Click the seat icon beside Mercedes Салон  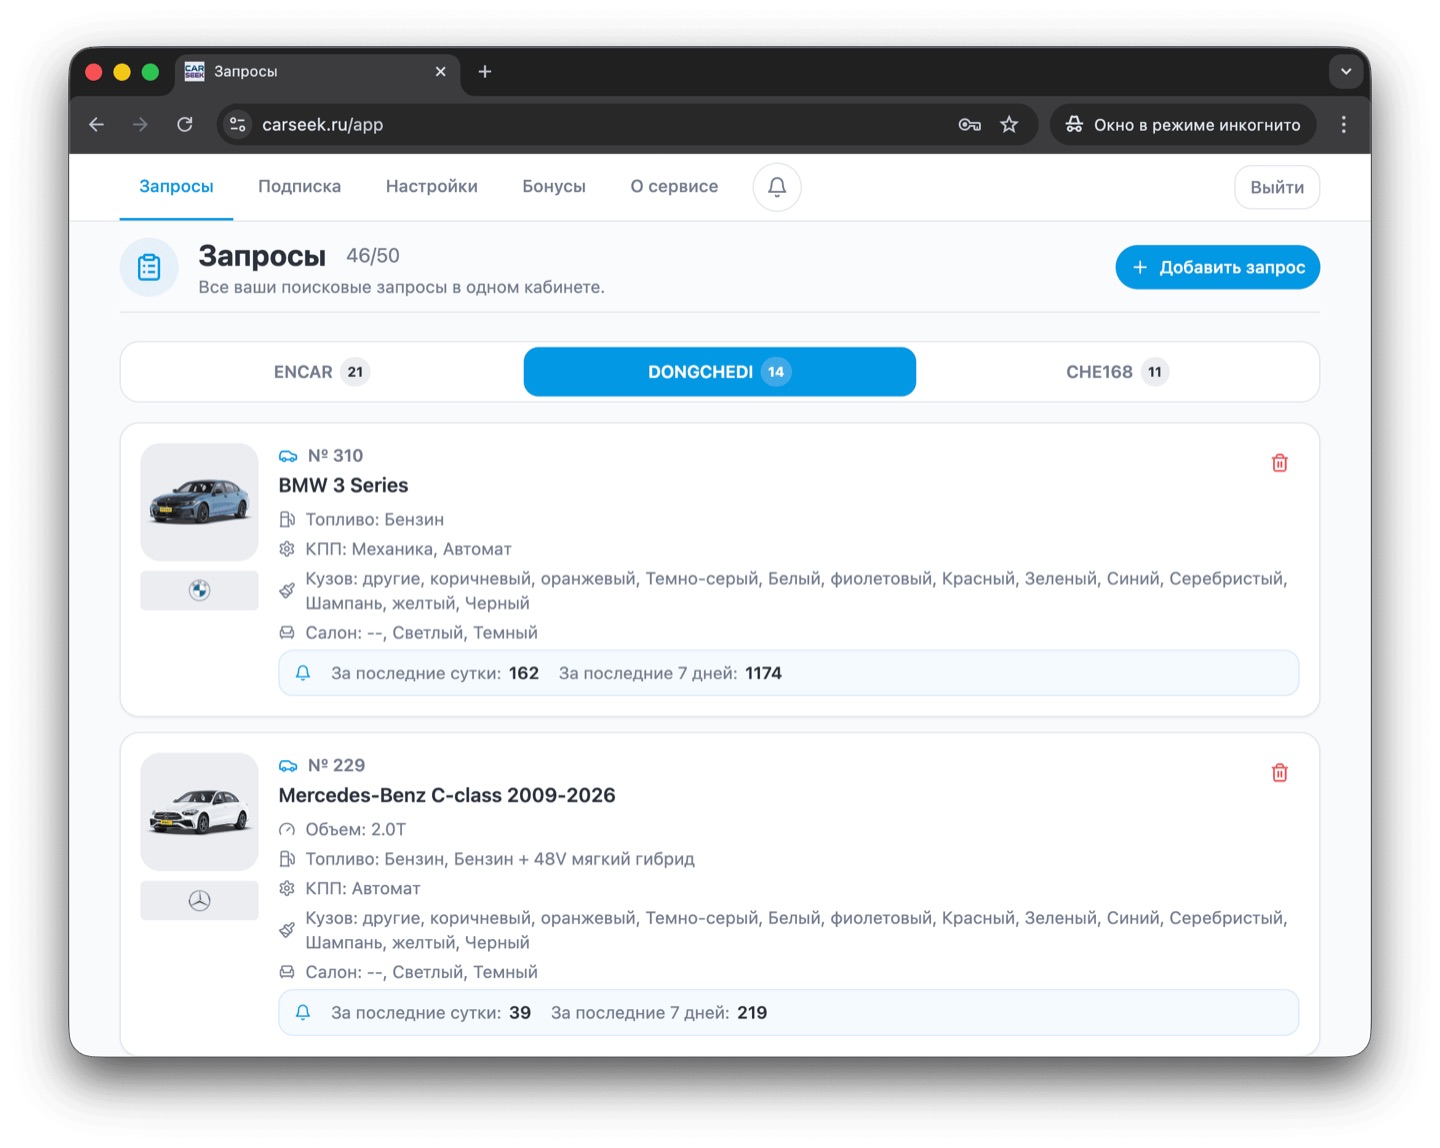pos(287,972)
